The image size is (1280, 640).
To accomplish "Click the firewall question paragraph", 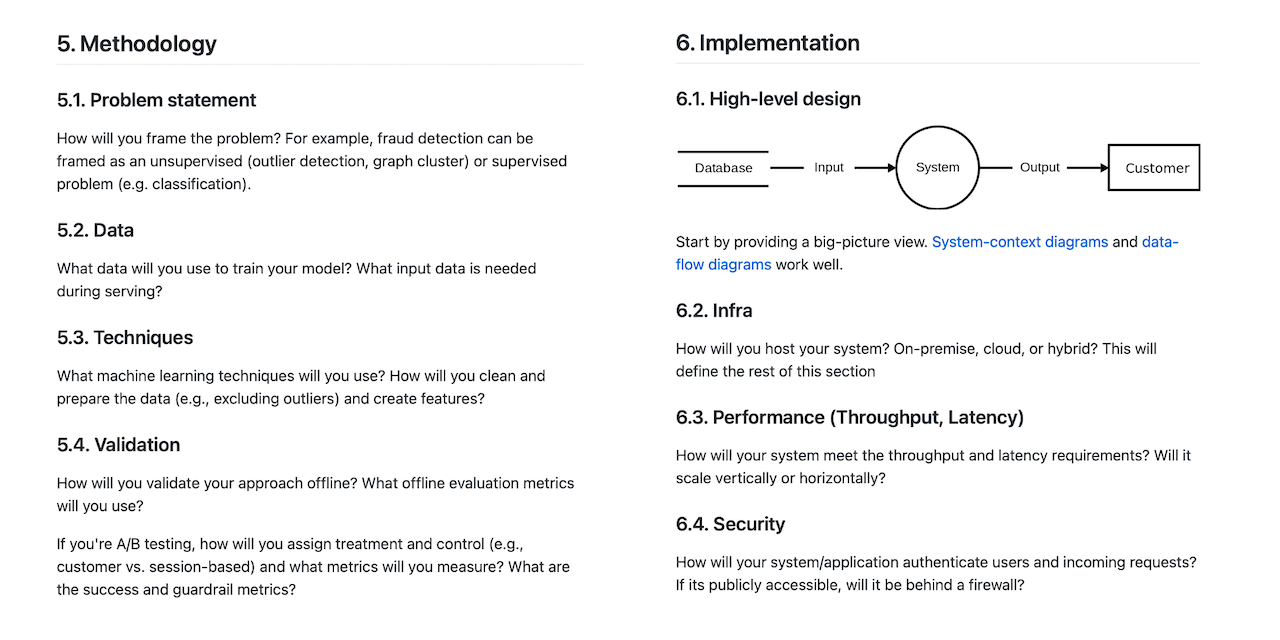I will 936,574.
